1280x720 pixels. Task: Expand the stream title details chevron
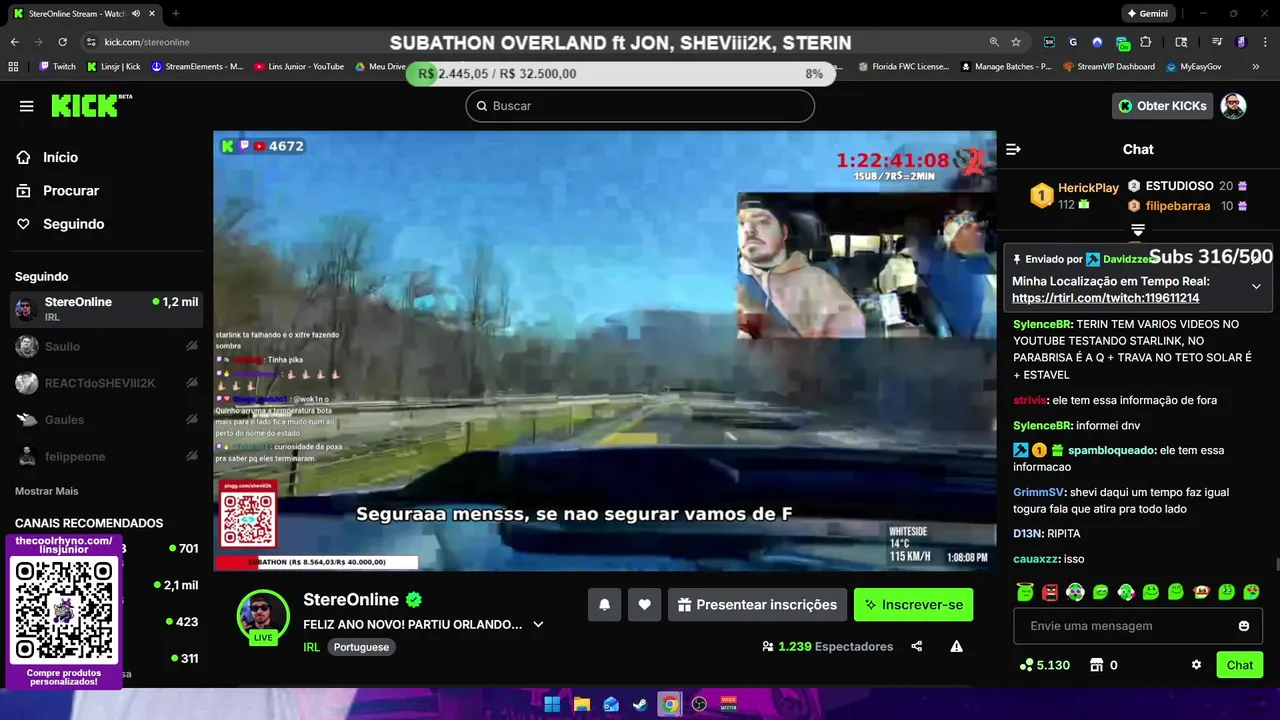(538, 624)
